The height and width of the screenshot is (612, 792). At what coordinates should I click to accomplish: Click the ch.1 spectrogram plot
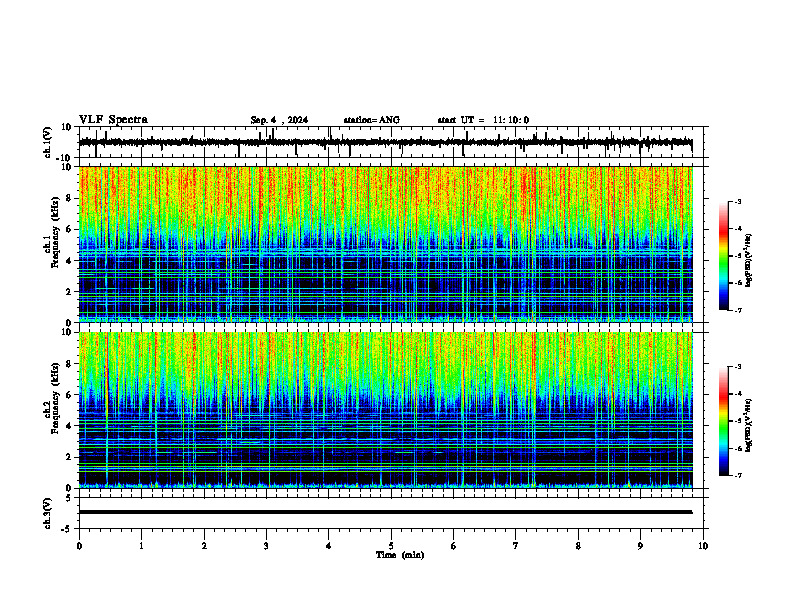click(x=385, y=244)
